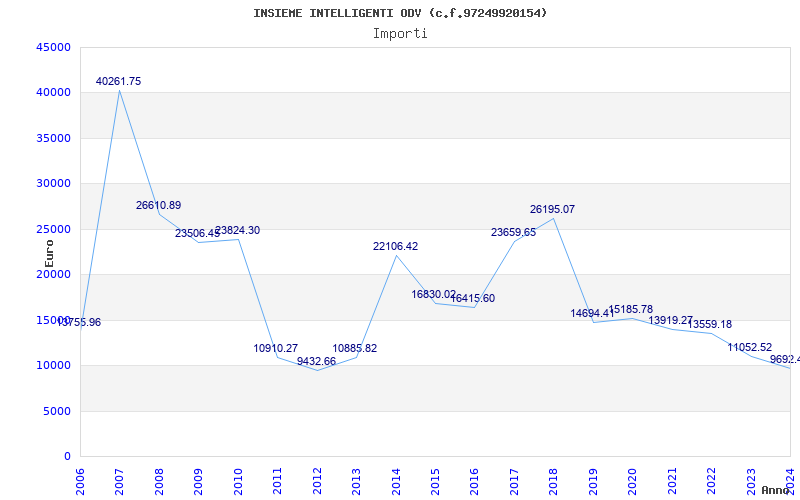Viewport: 800px width, 500px height.
Task: Click the 30000 y-axis tick
Action: pos(54,183)
